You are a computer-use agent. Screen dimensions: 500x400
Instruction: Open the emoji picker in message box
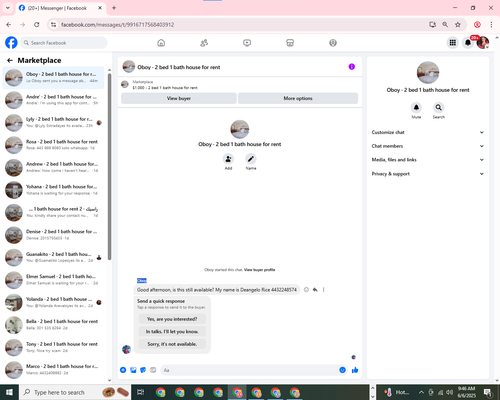(342, 370)
